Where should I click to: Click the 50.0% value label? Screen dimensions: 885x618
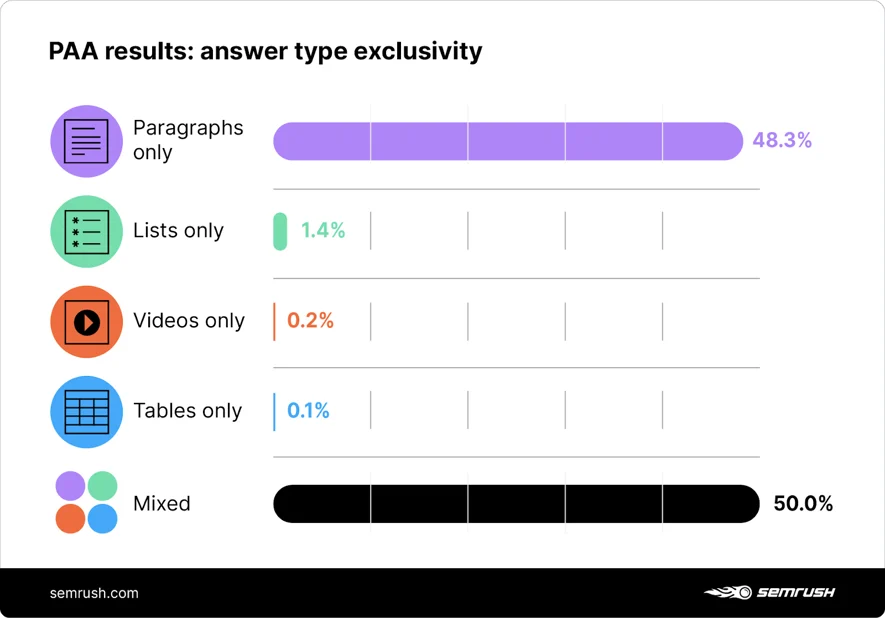tap(803, 504)
